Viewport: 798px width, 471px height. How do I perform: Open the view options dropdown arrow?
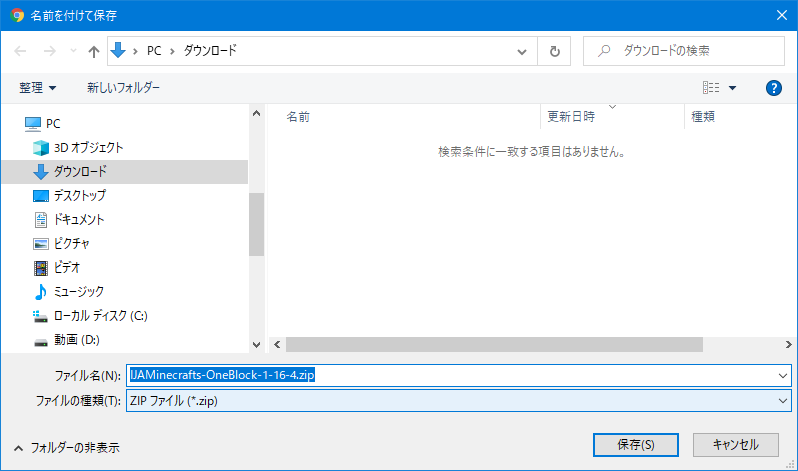coord(732,88)
